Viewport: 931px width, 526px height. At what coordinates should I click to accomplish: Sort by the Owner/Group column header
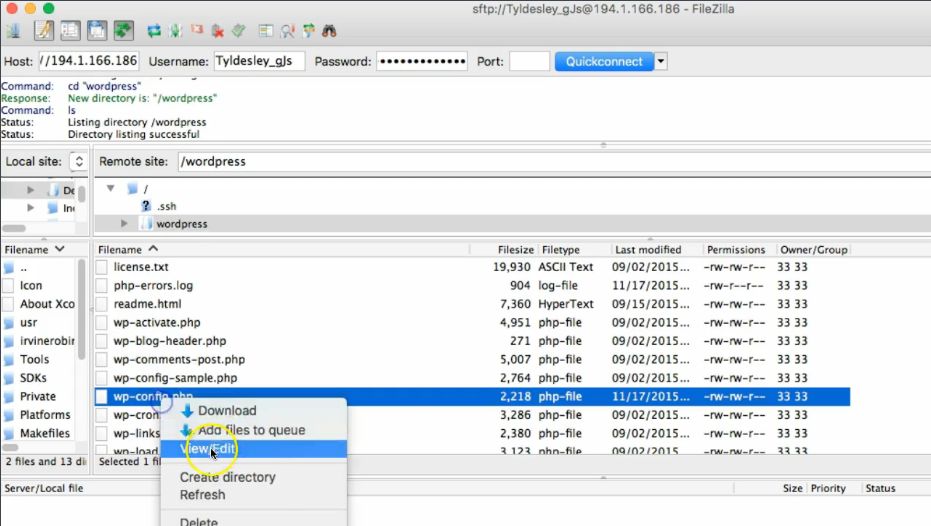pos(813,249)
